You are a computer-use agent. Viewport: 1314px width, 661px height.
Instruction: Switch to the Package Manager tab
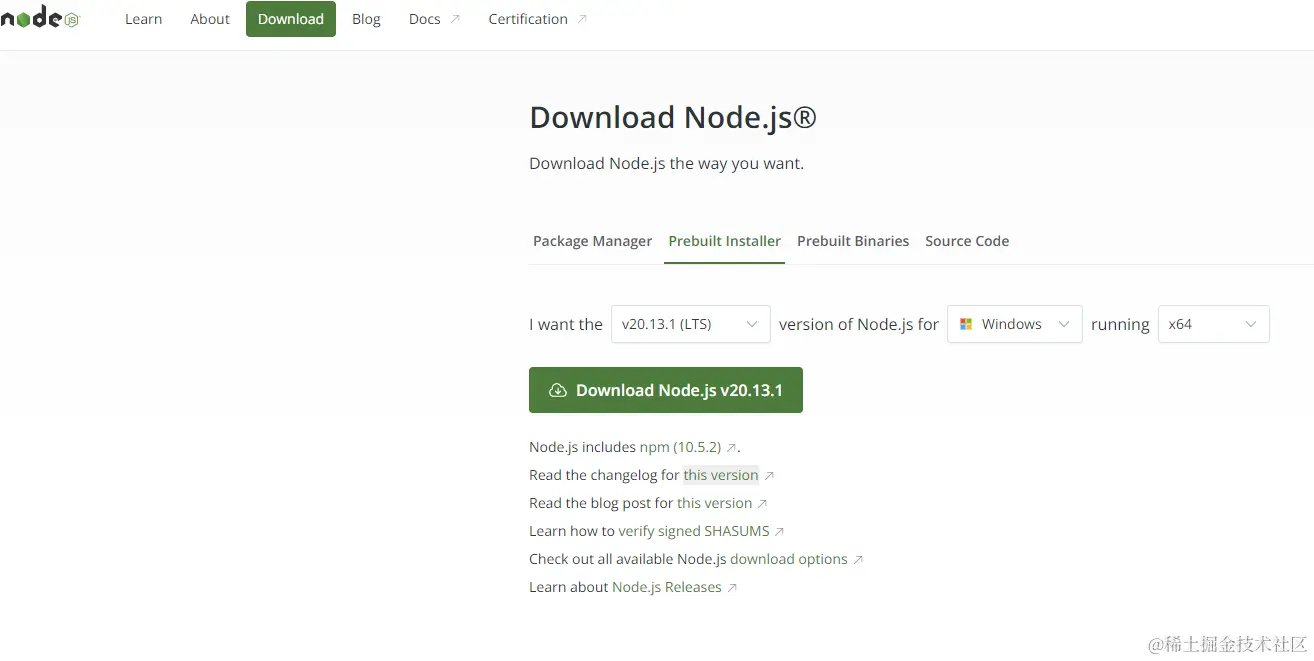[592, 241]
